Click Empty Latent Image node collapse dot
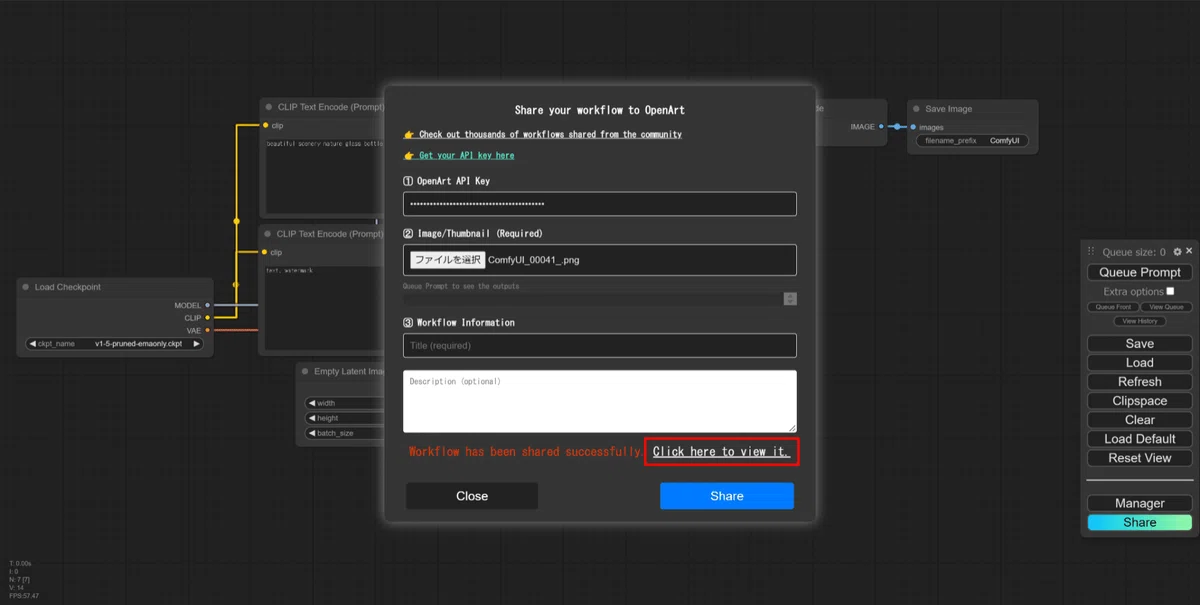This screenshot has width=1200, height=605. pos(306,371)
